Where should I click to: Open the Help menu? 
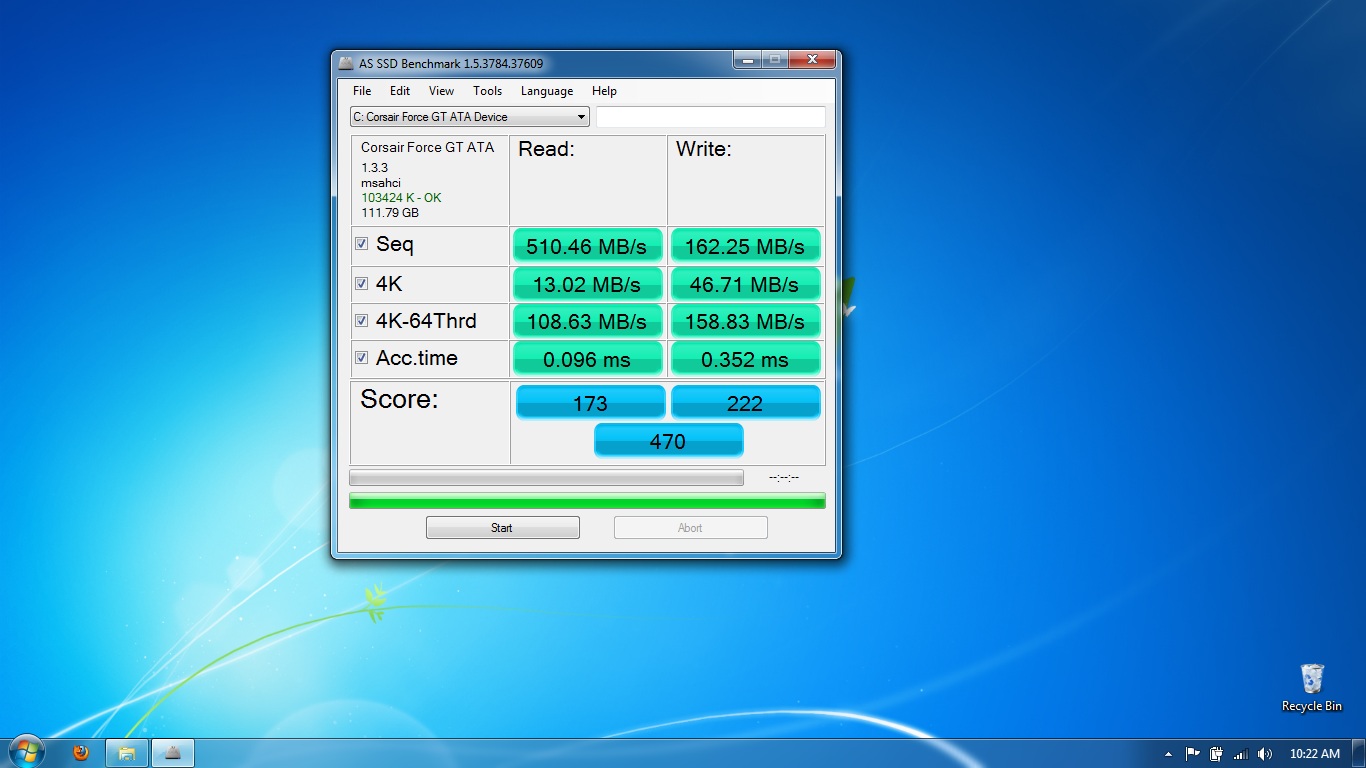[x=604, y=91]
